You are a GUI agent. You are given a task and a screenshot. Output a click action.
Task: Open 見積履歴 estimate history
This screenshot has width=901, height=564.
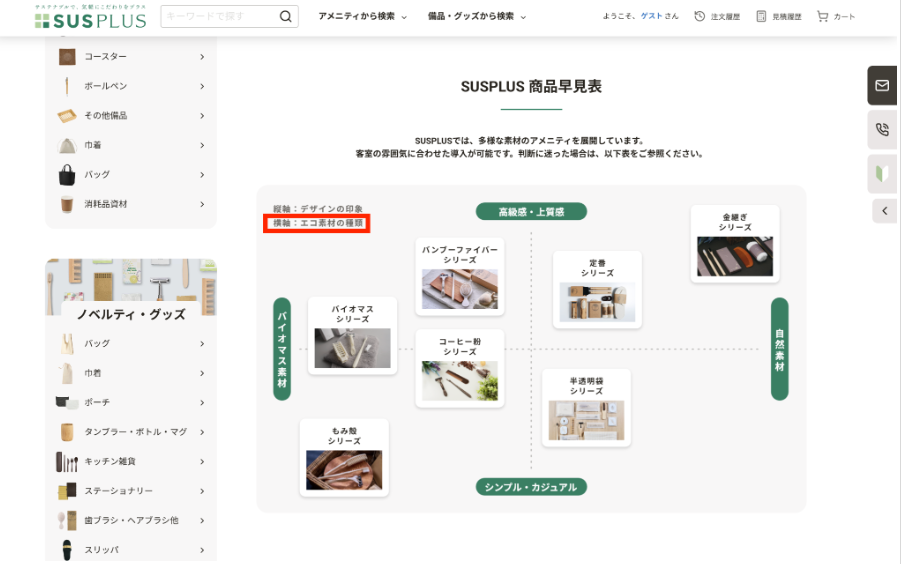click(x=779, y=17)
